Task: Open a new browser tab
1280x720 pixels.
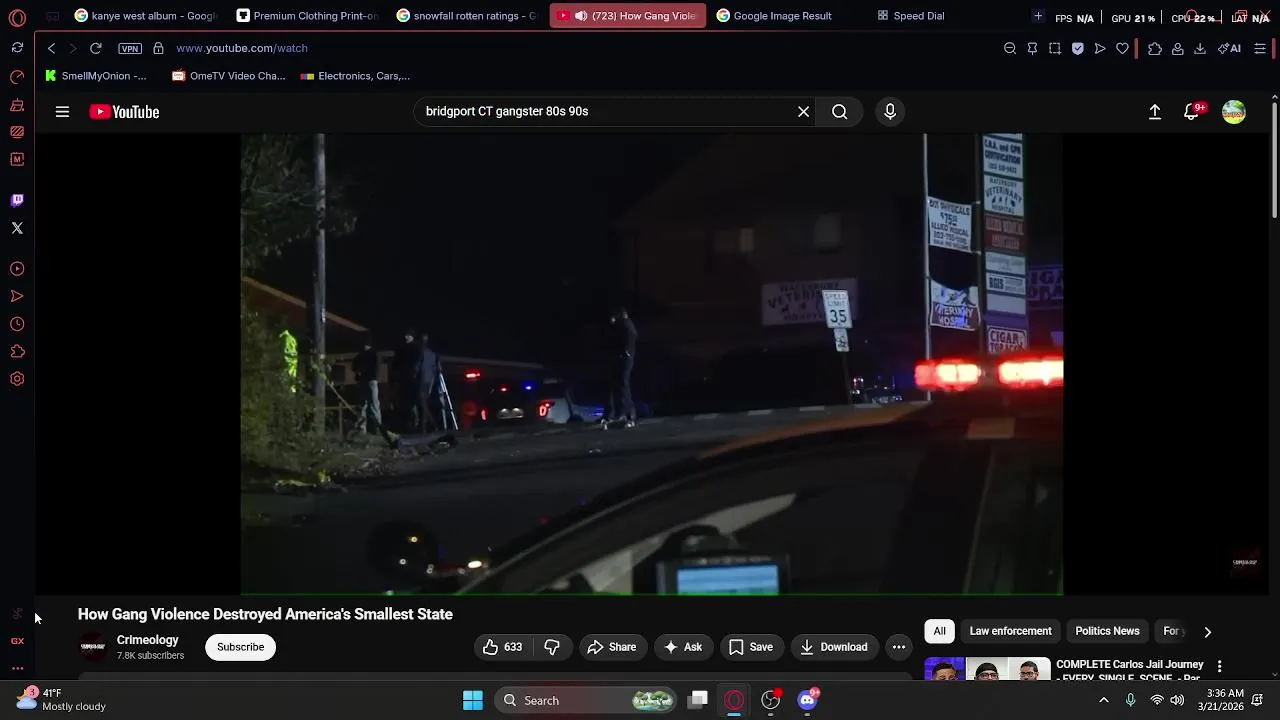Action: 1038,16
